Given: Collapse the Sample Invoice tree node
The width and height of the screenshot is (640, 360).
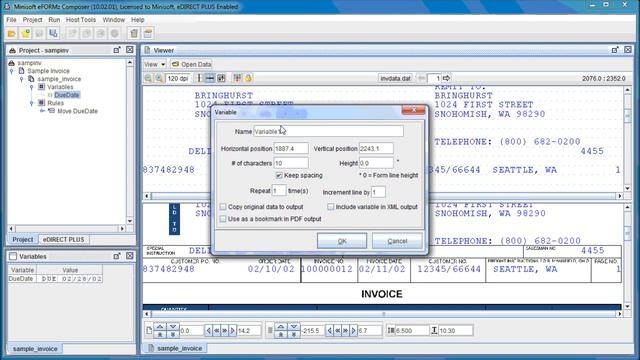Looking at the screenshot, I should point(12,71).
